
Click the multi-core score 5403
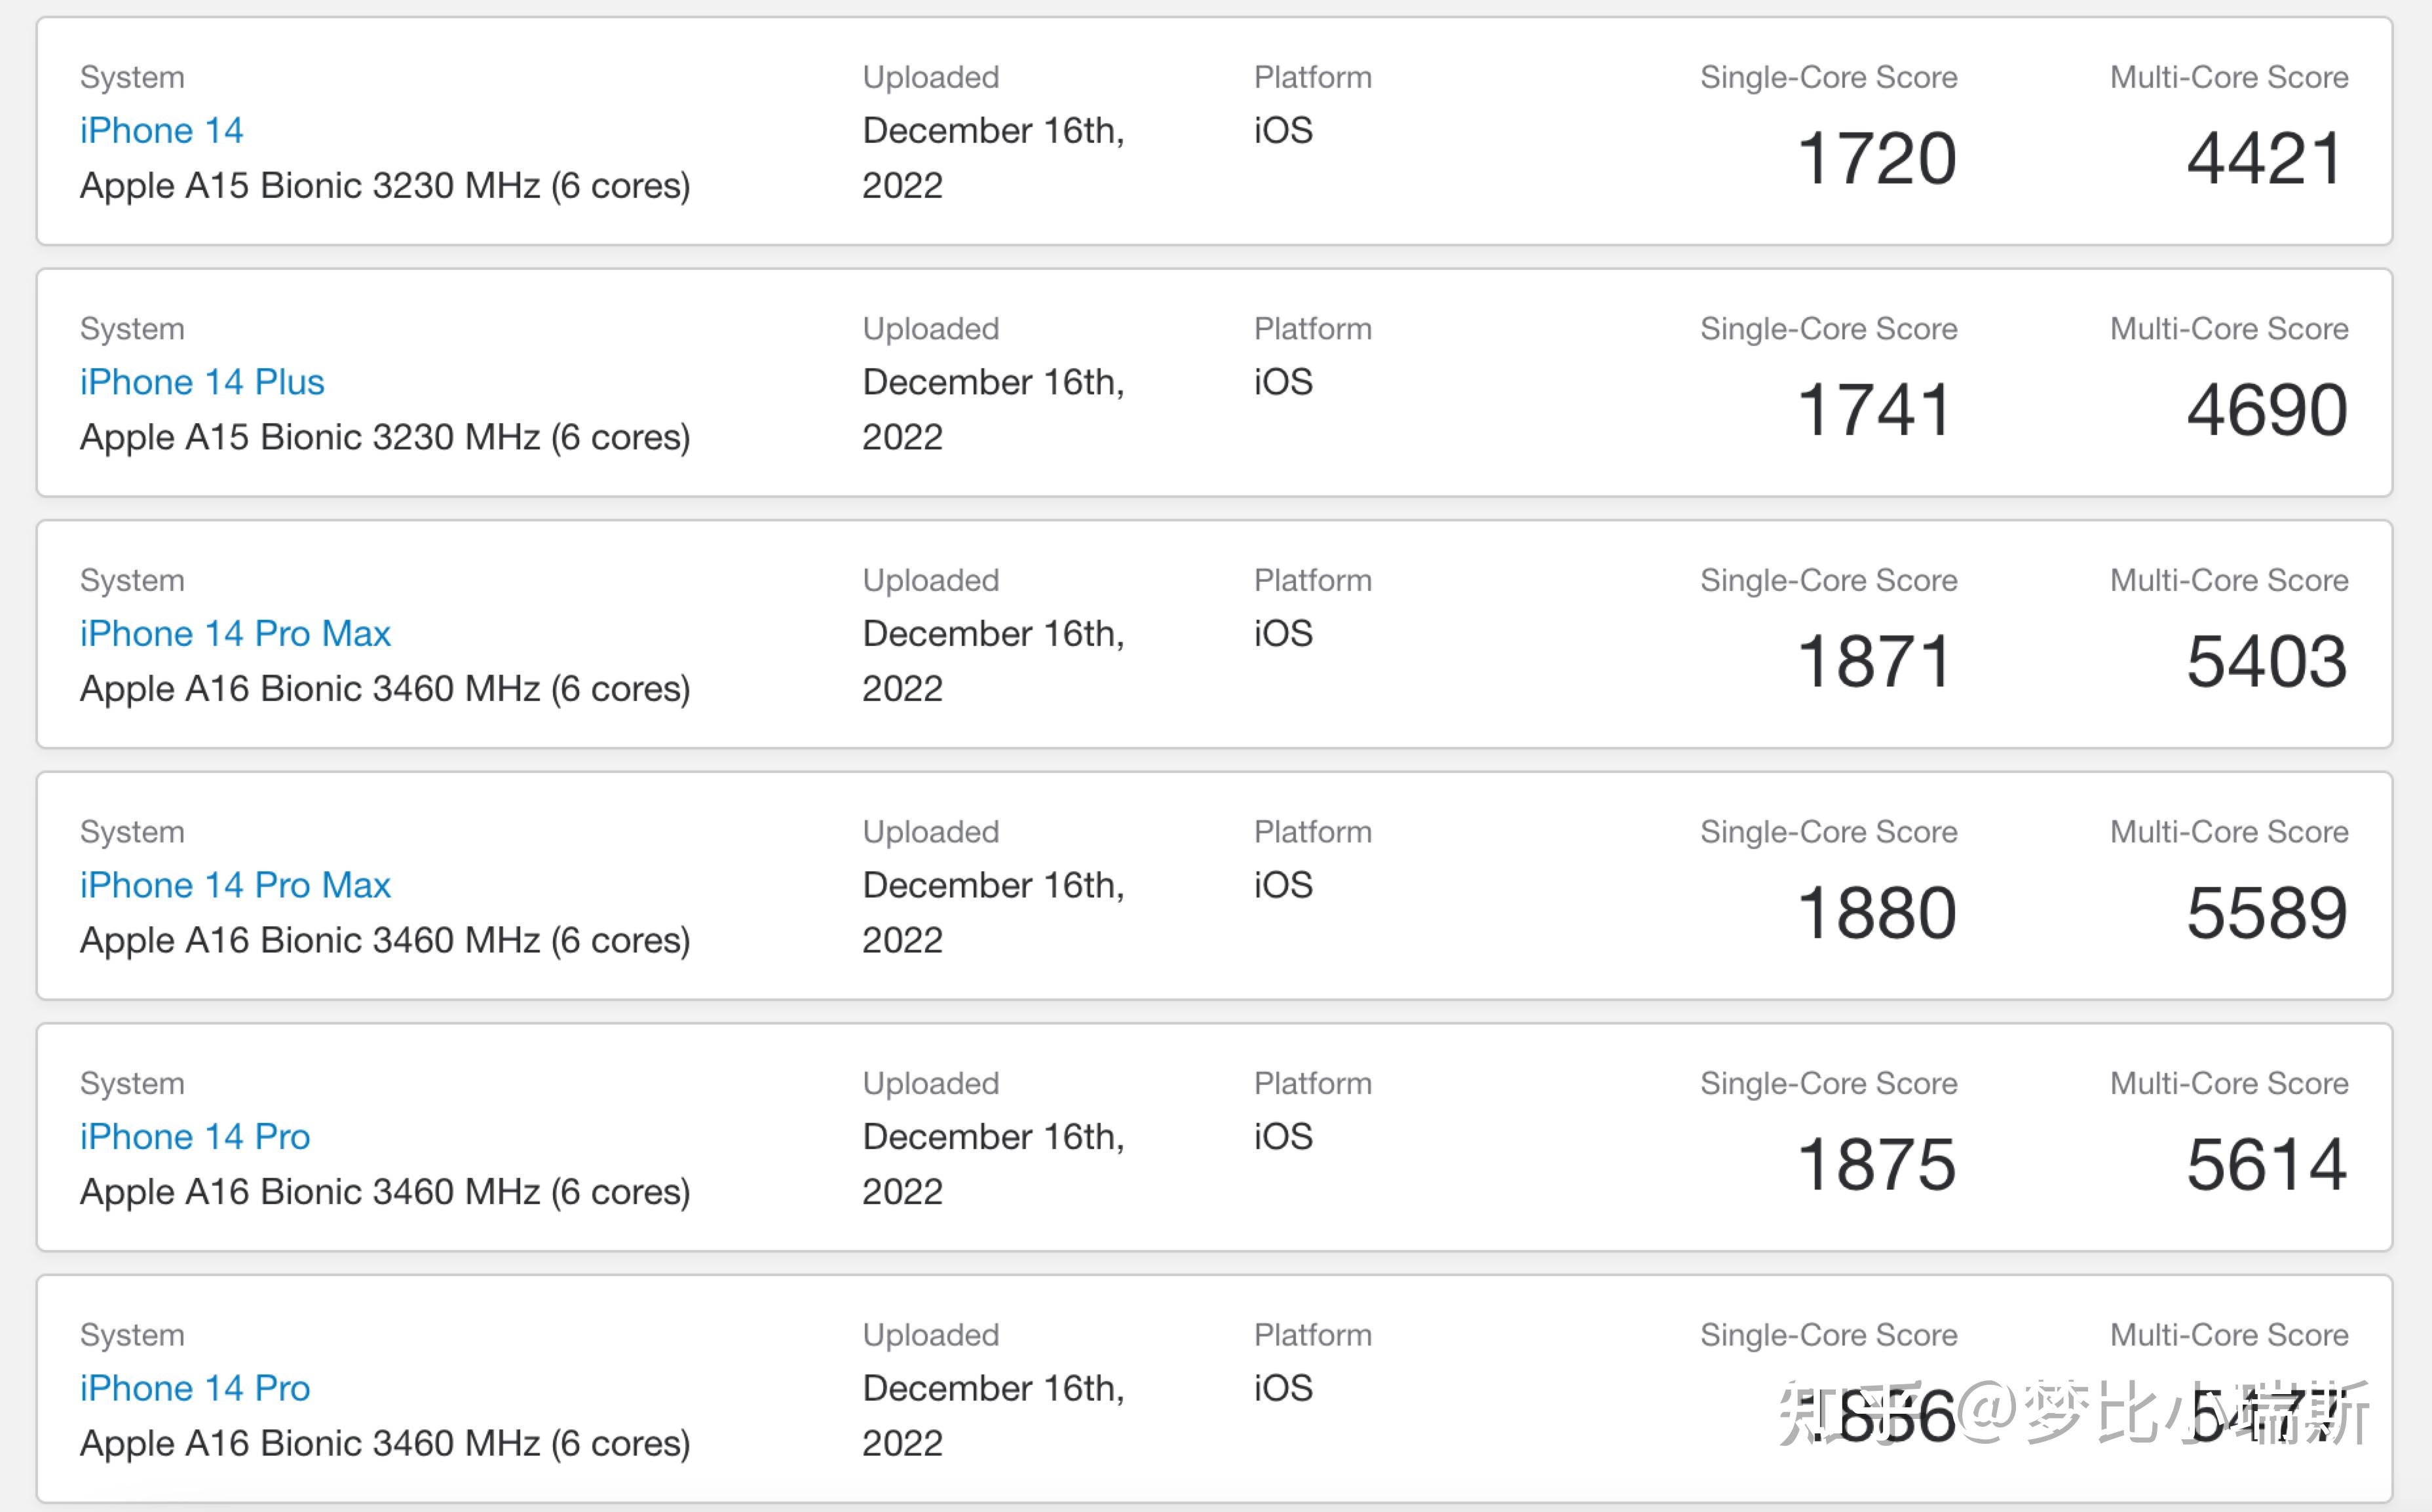click(x=2266, y=662)
